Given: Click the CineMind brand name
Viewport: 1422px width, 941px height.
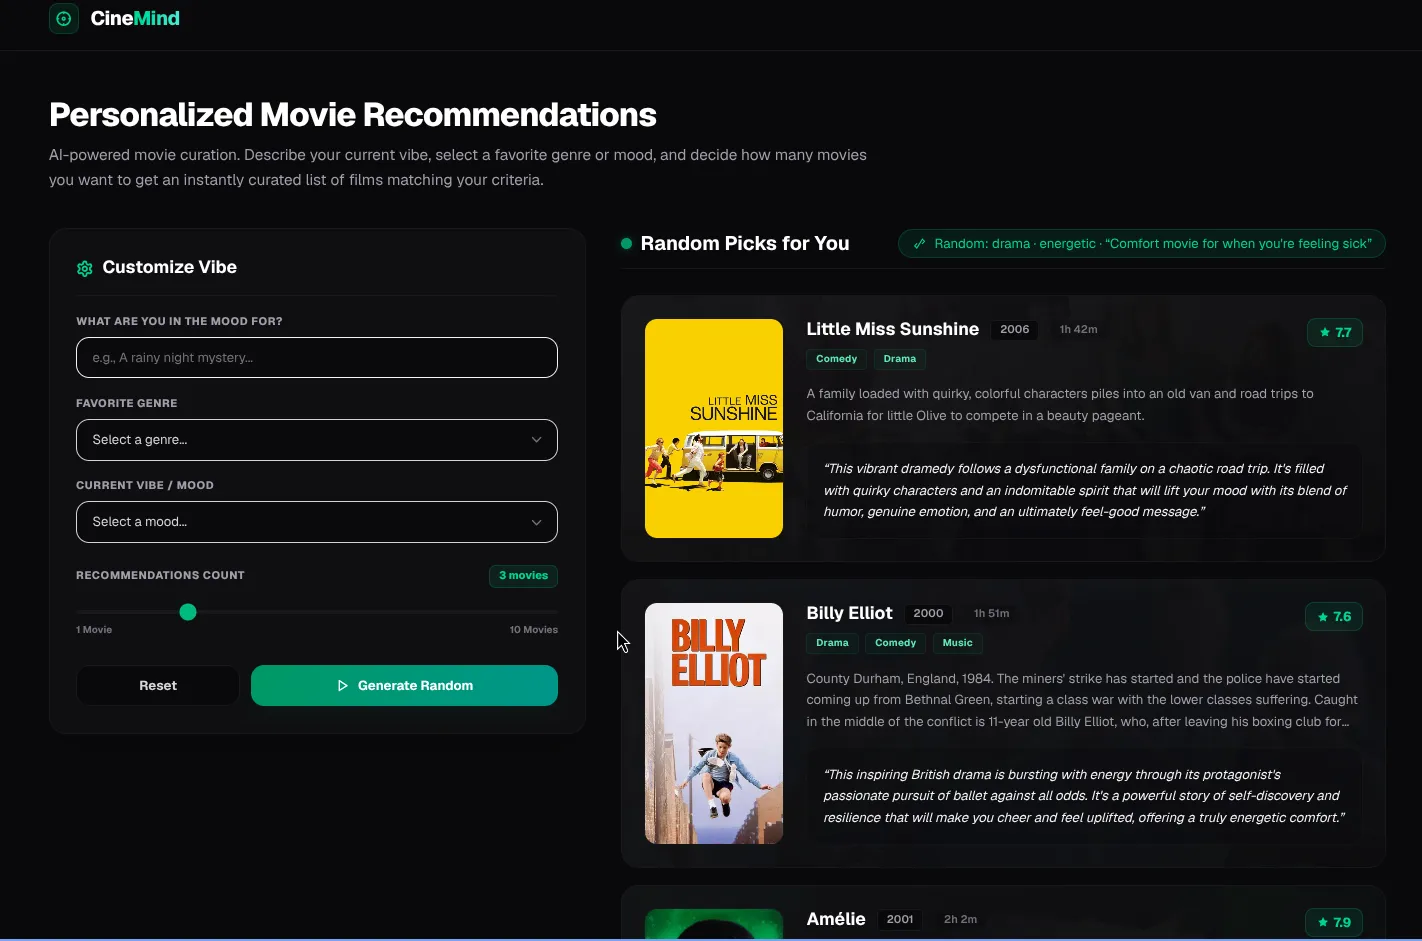Looking at the screenshot, I should [x=135, y=18].
